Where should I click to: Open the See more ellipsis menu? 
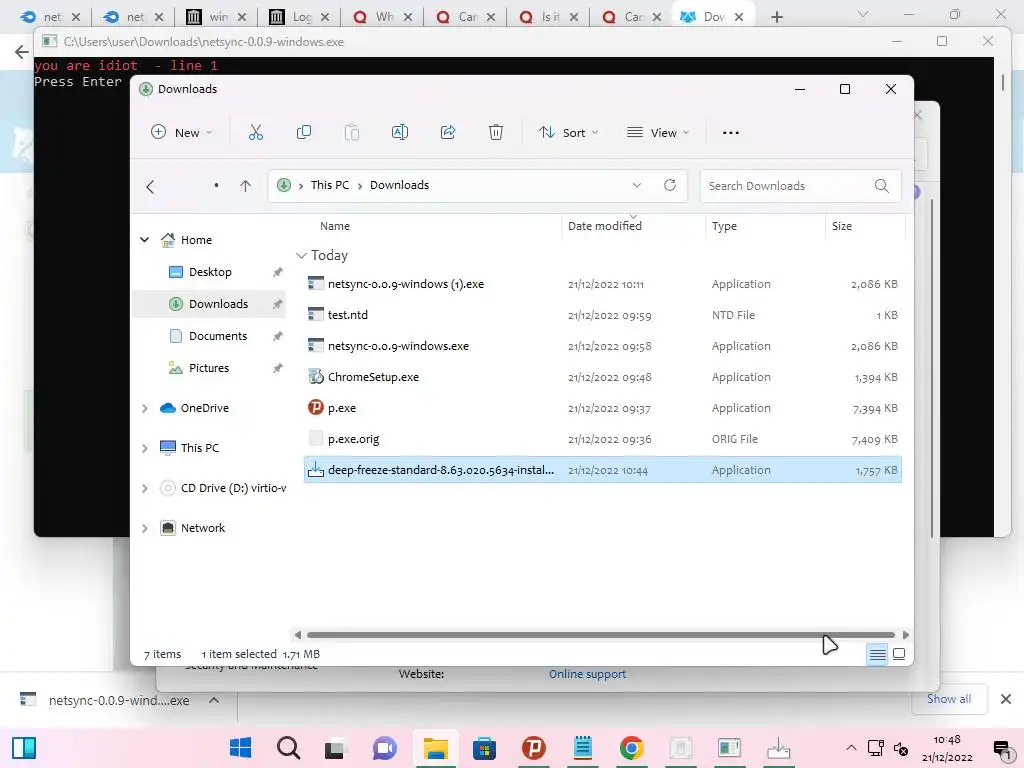pos(731,133)
